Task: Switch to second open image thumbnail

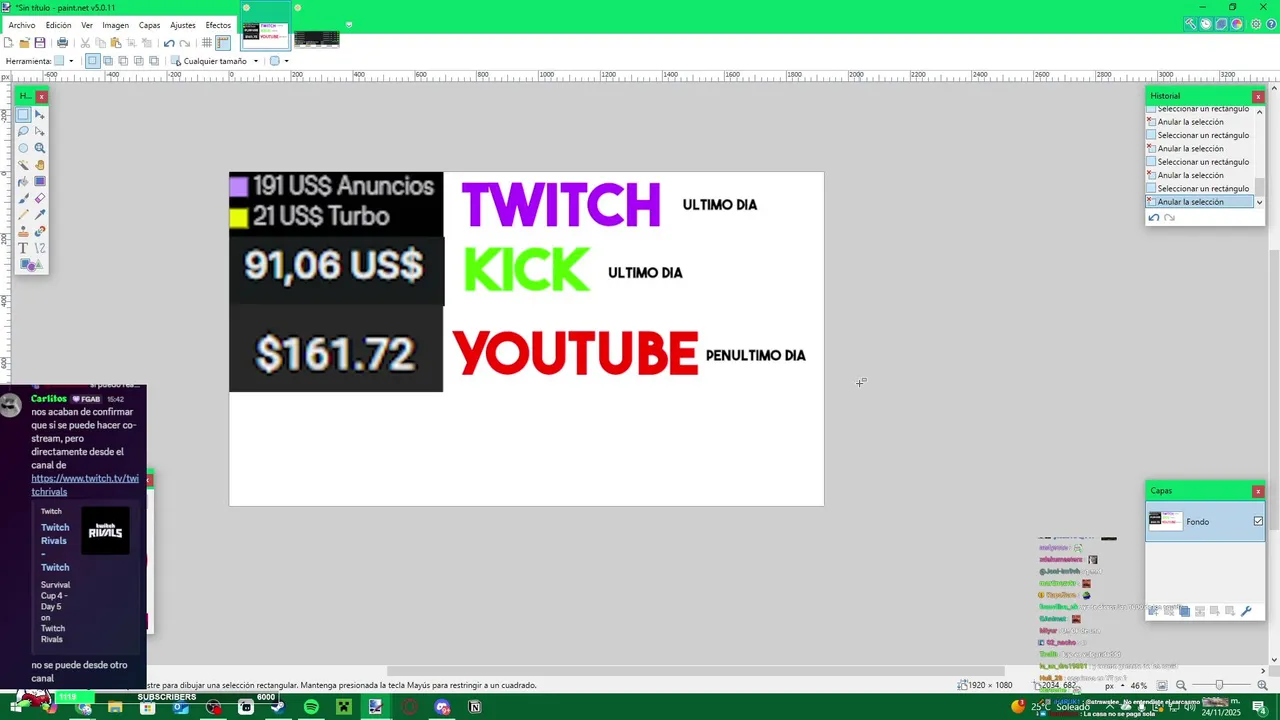Action: tap(316, 39)
